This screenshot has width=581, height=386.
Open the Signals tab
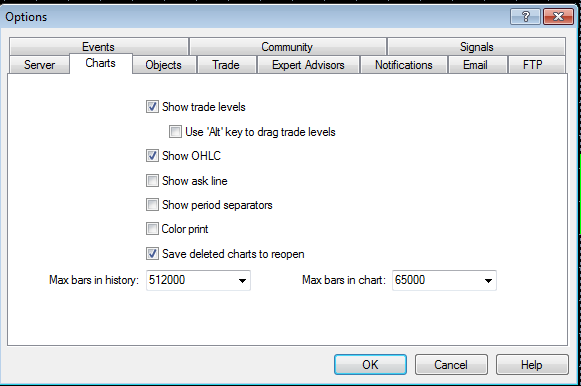tap(477, 47)
